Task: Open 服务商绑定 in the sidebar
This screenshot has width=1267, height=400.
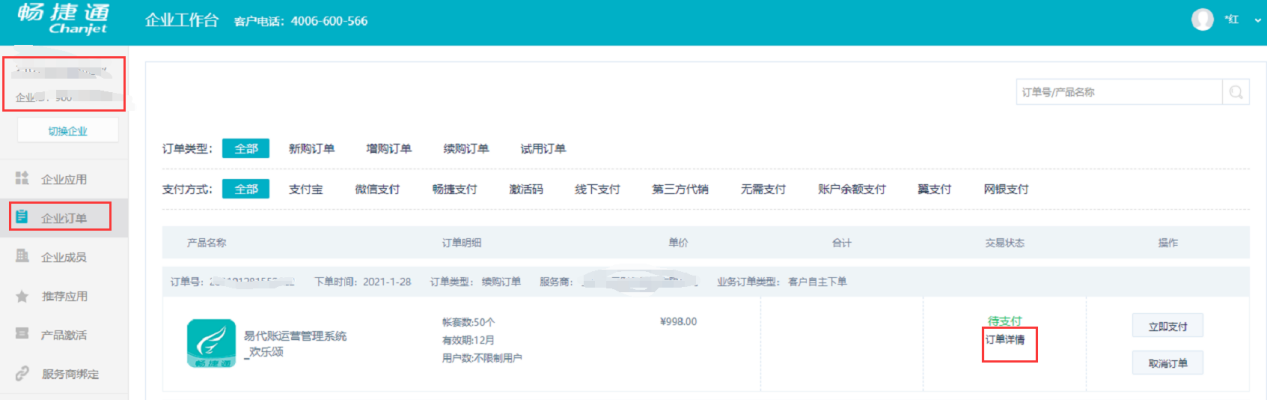Action: [x=71, y=374]
